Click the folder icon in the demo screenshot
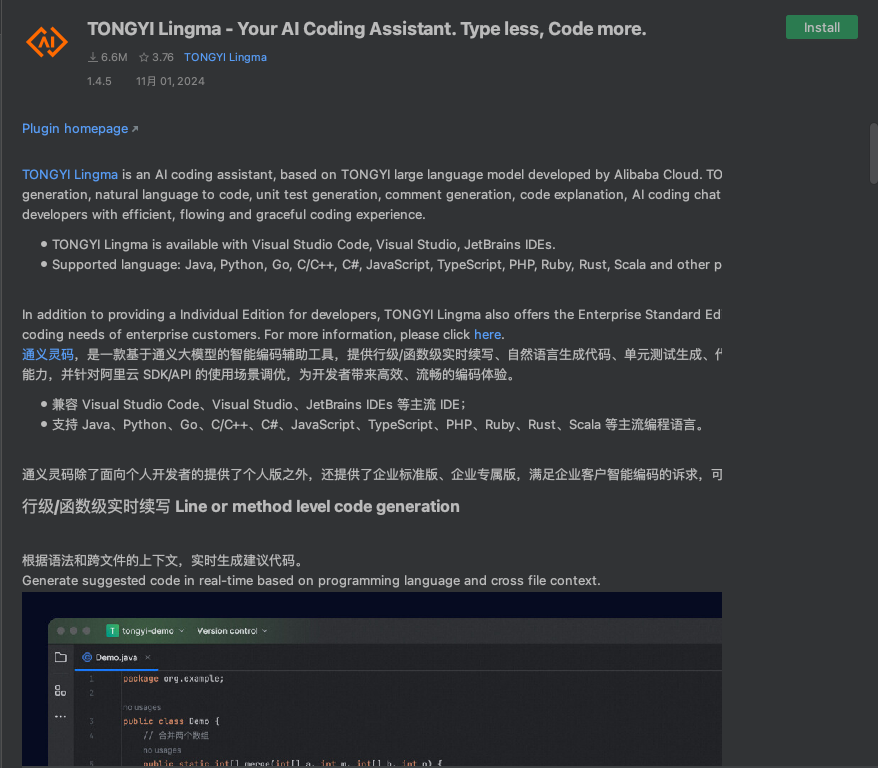 coord(60,657)
